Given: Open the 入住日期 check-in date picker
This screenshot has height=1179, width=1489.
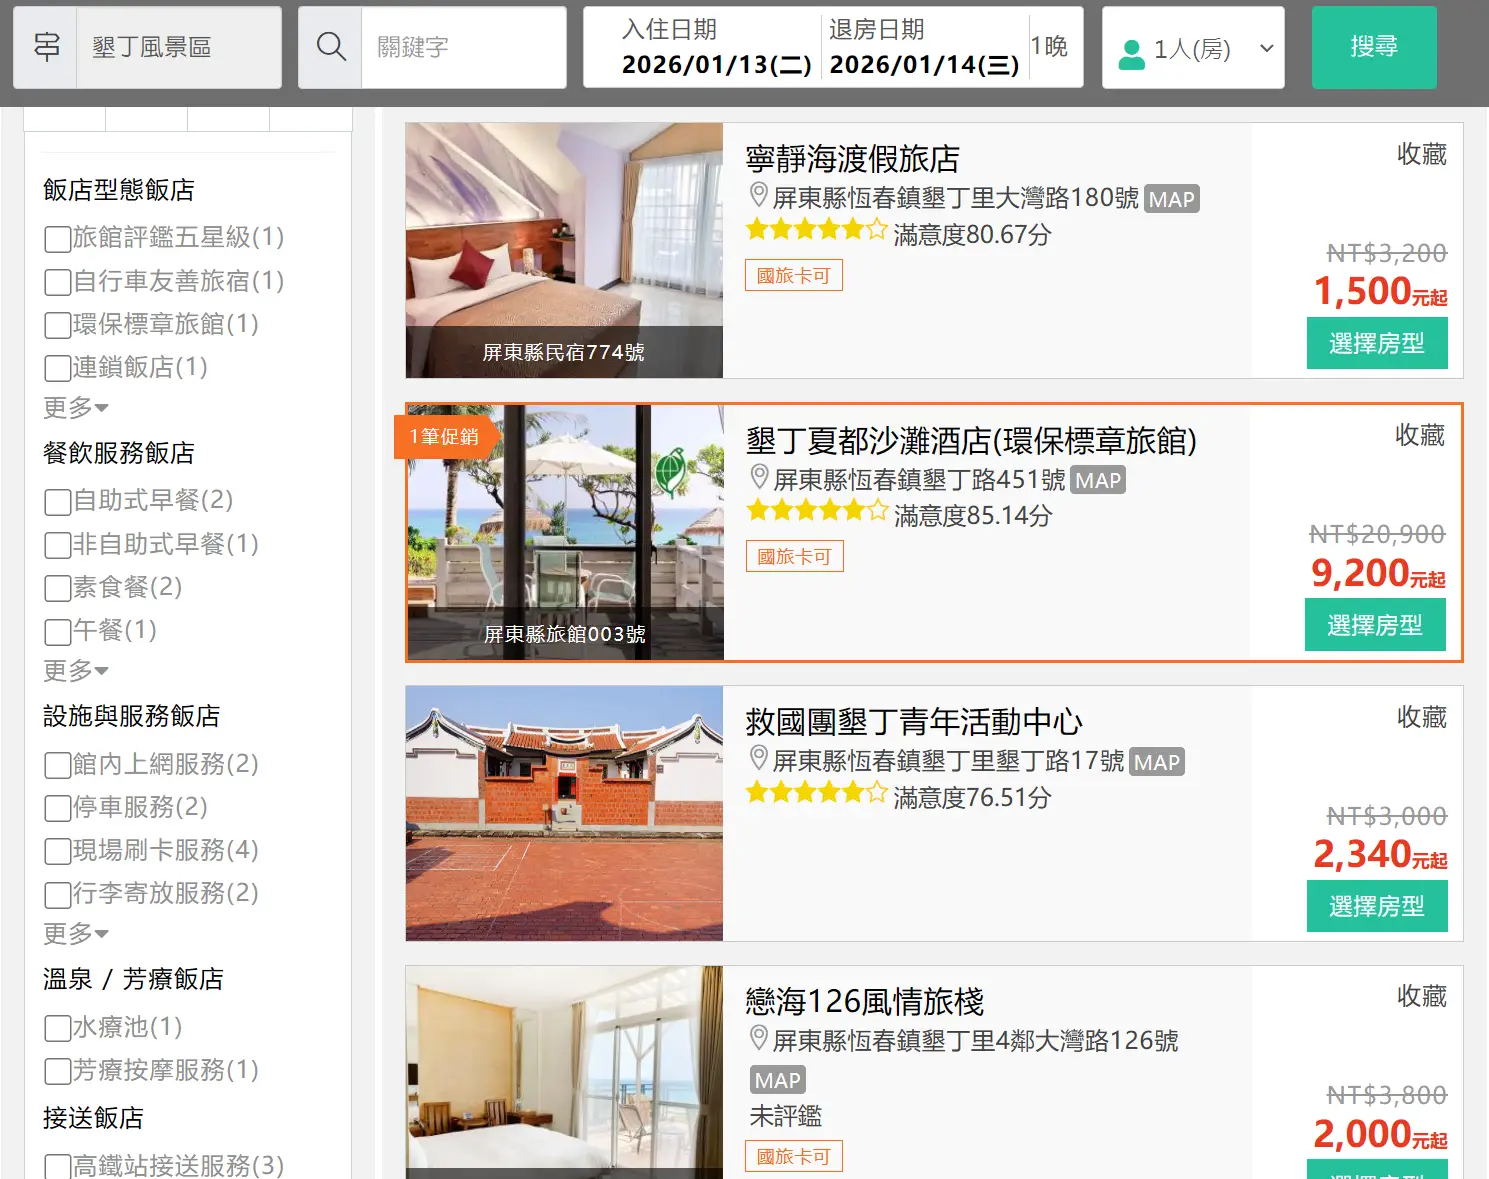Looking at the screenshot, I should (715, 48).
